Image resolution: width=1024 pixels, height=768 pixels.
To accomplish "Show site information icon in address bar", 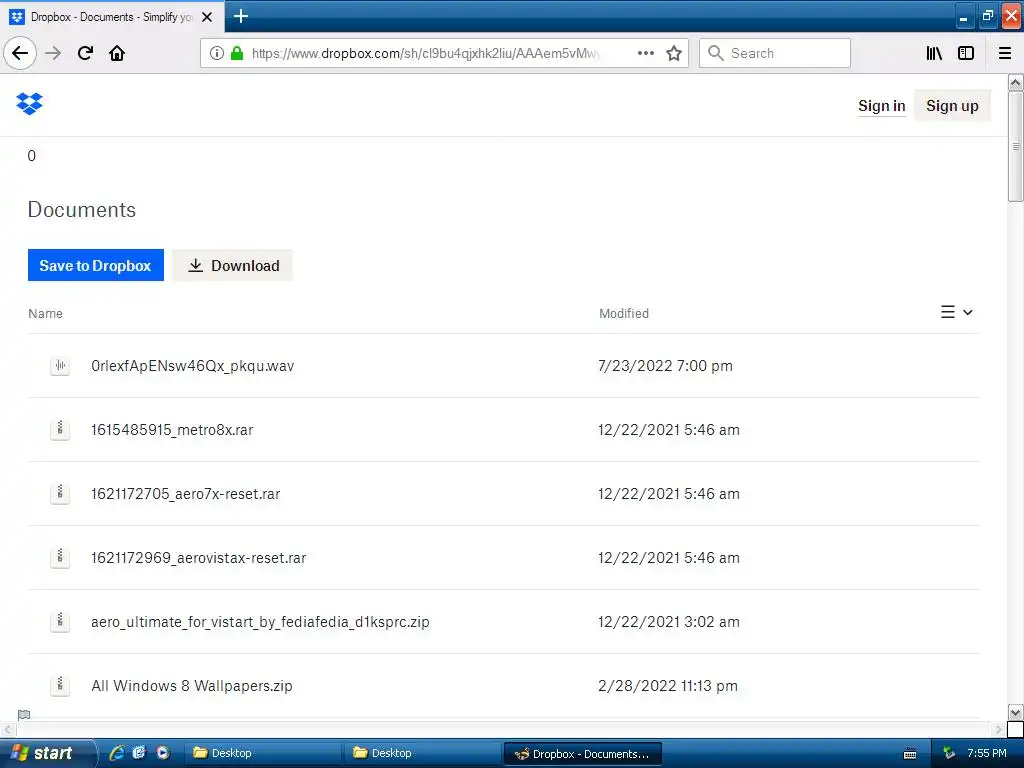I will [x=216, y=53].
